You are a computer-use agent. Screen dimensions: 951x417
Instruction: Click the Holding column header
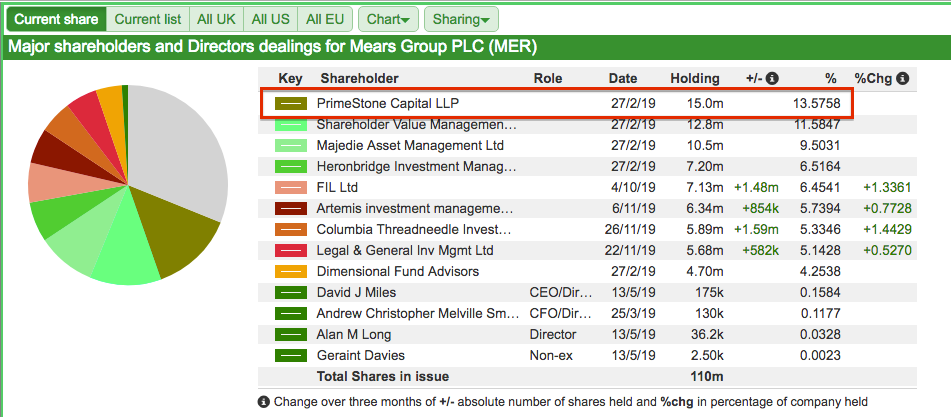[x=695, y=78]
